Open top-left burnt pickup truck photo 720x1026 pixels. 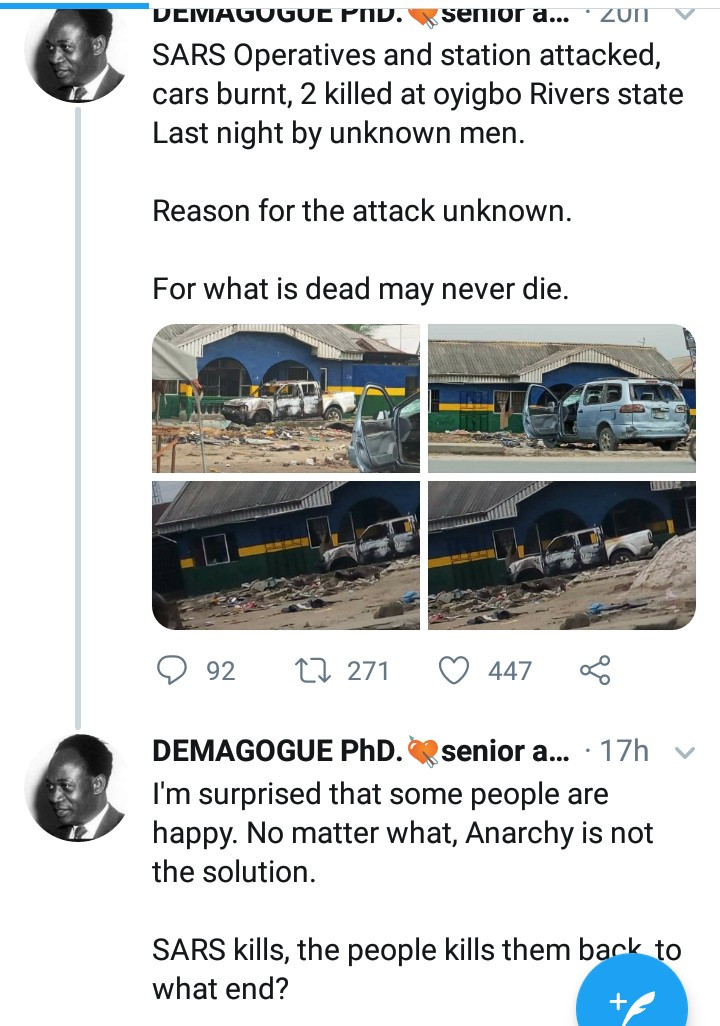pyautogui.click(x=286, y=398)
